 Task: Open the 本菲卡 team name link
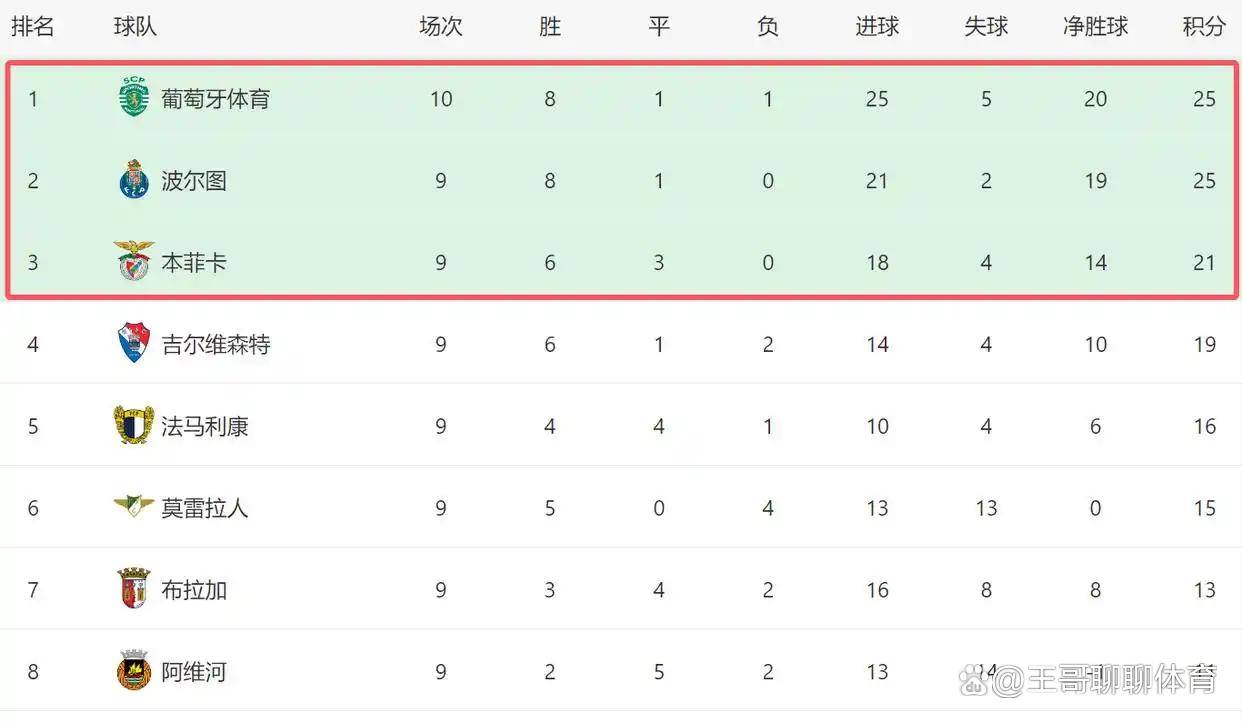194,263
